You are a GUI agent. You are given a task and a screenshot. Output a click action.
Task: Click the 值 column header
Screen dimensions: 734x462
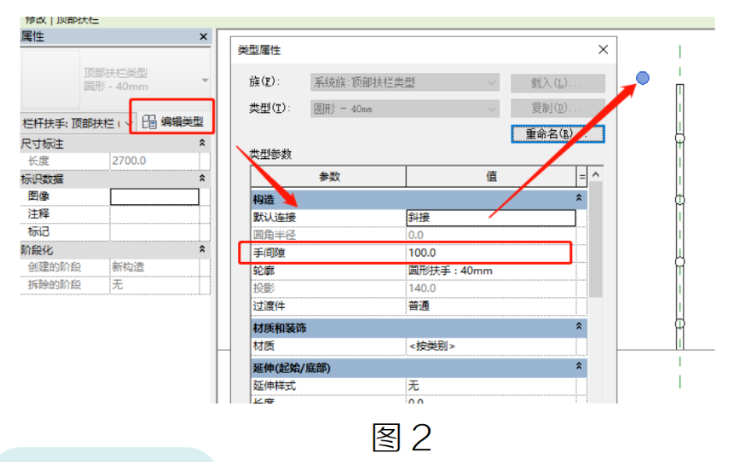[x=491, y=176]
